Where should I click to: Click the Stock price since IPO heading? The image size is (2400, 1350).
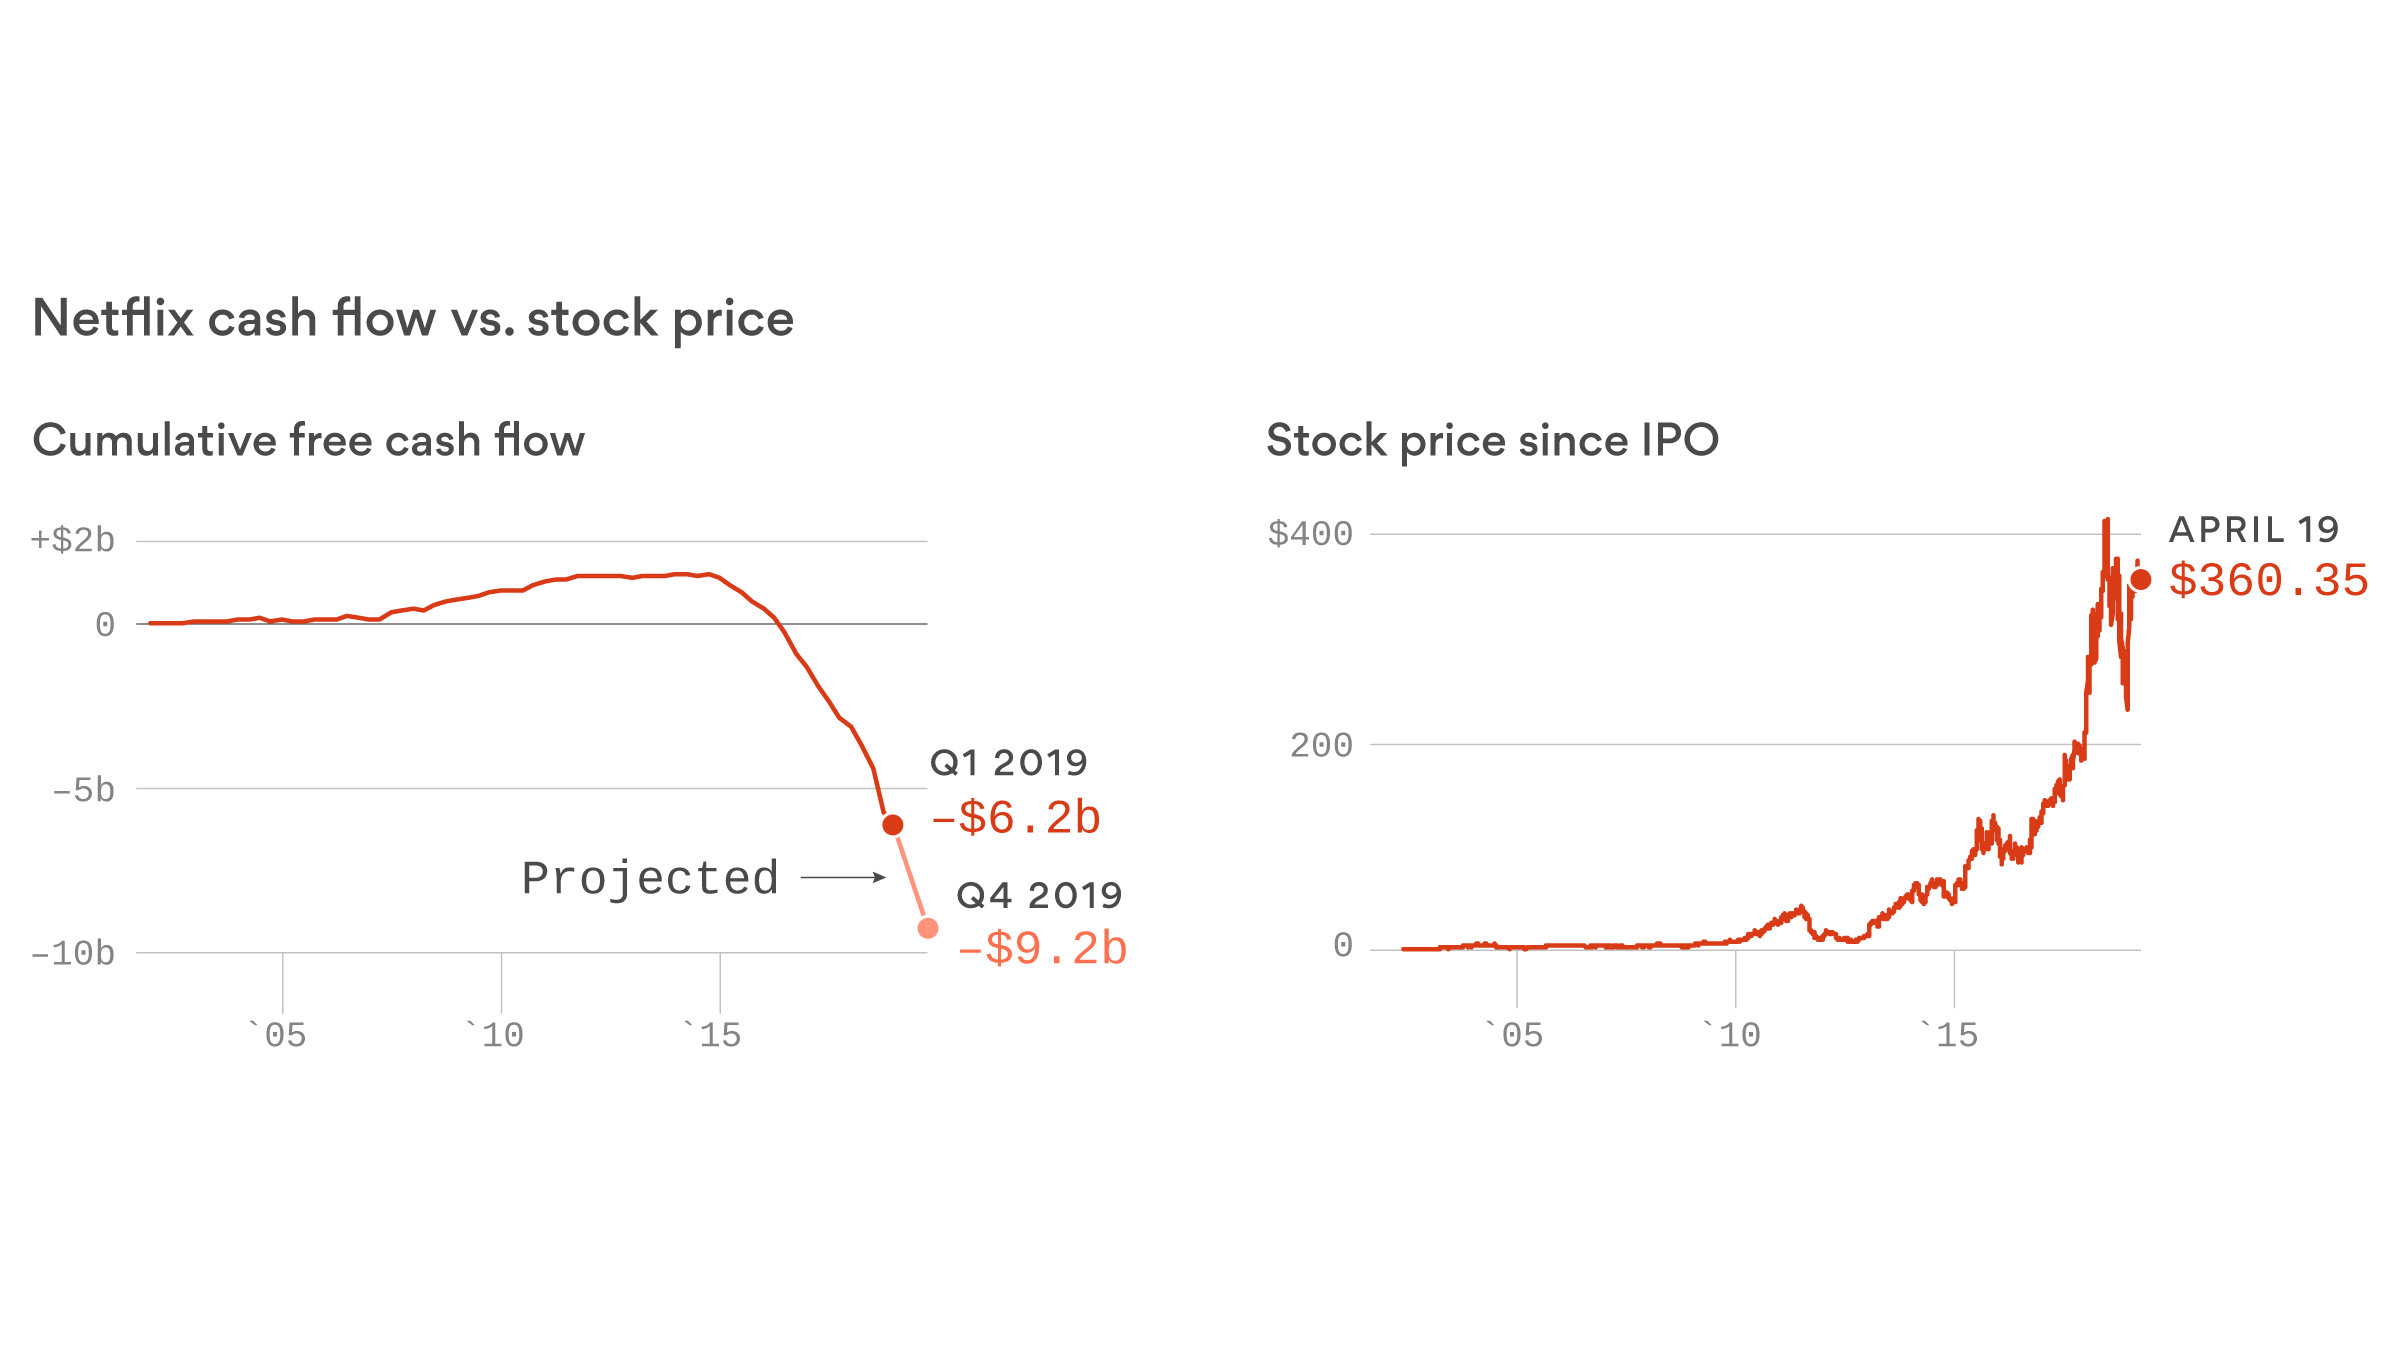1492,441
